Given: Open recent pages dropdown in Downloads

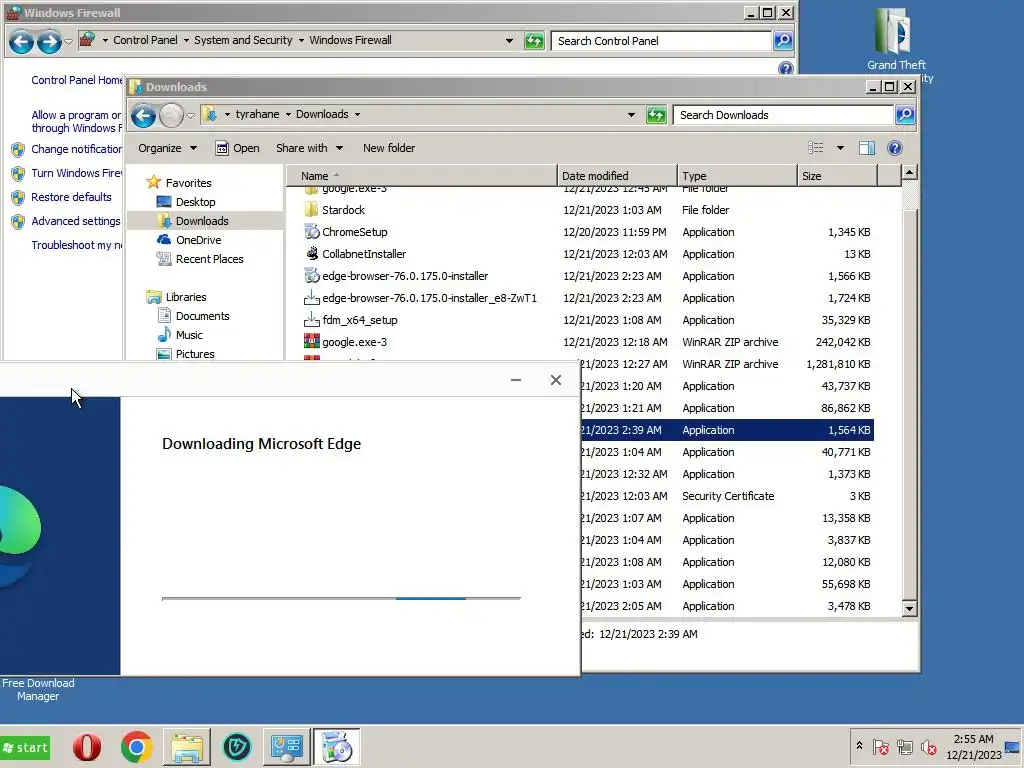Looking at the screenshot, I should (x=190, y=116).
